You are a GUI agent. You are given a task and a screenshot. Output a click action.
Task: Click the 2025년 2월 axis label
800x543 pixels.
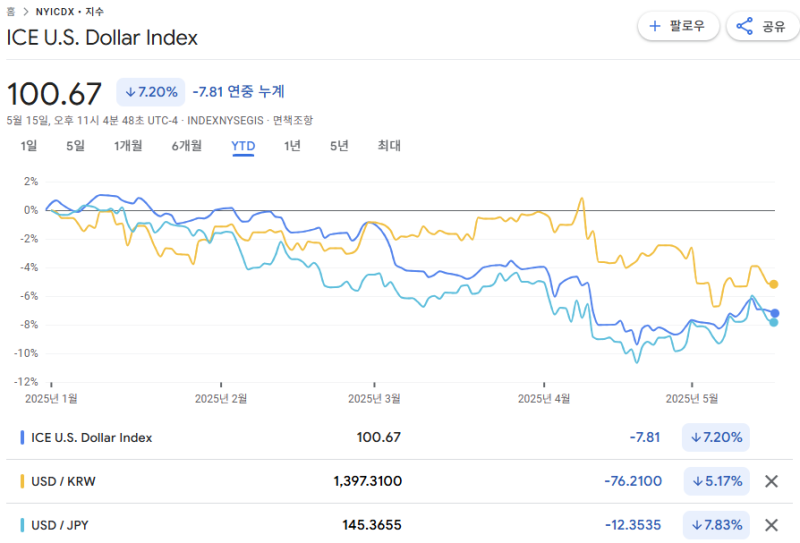click(220, 399)
